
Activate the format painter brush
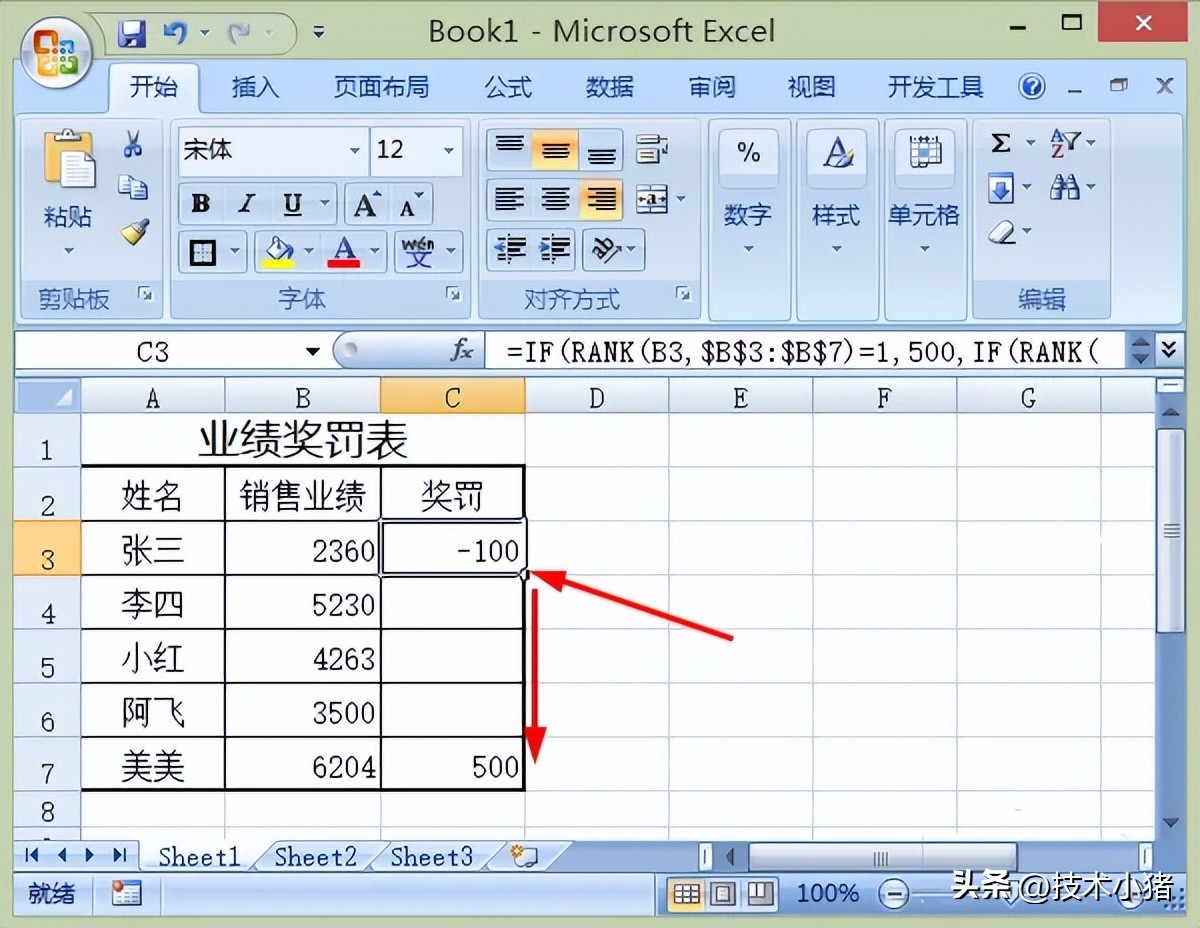pyautogui.click(x=133, y=231)
